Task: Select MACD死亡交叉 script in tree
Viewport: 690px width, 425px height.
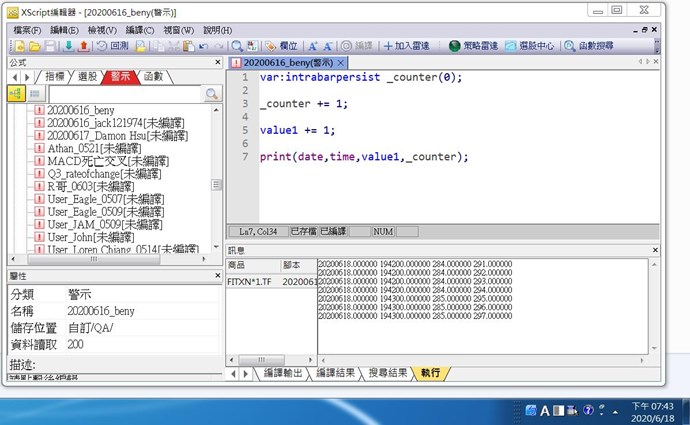Action: click(x=92, y=161)
